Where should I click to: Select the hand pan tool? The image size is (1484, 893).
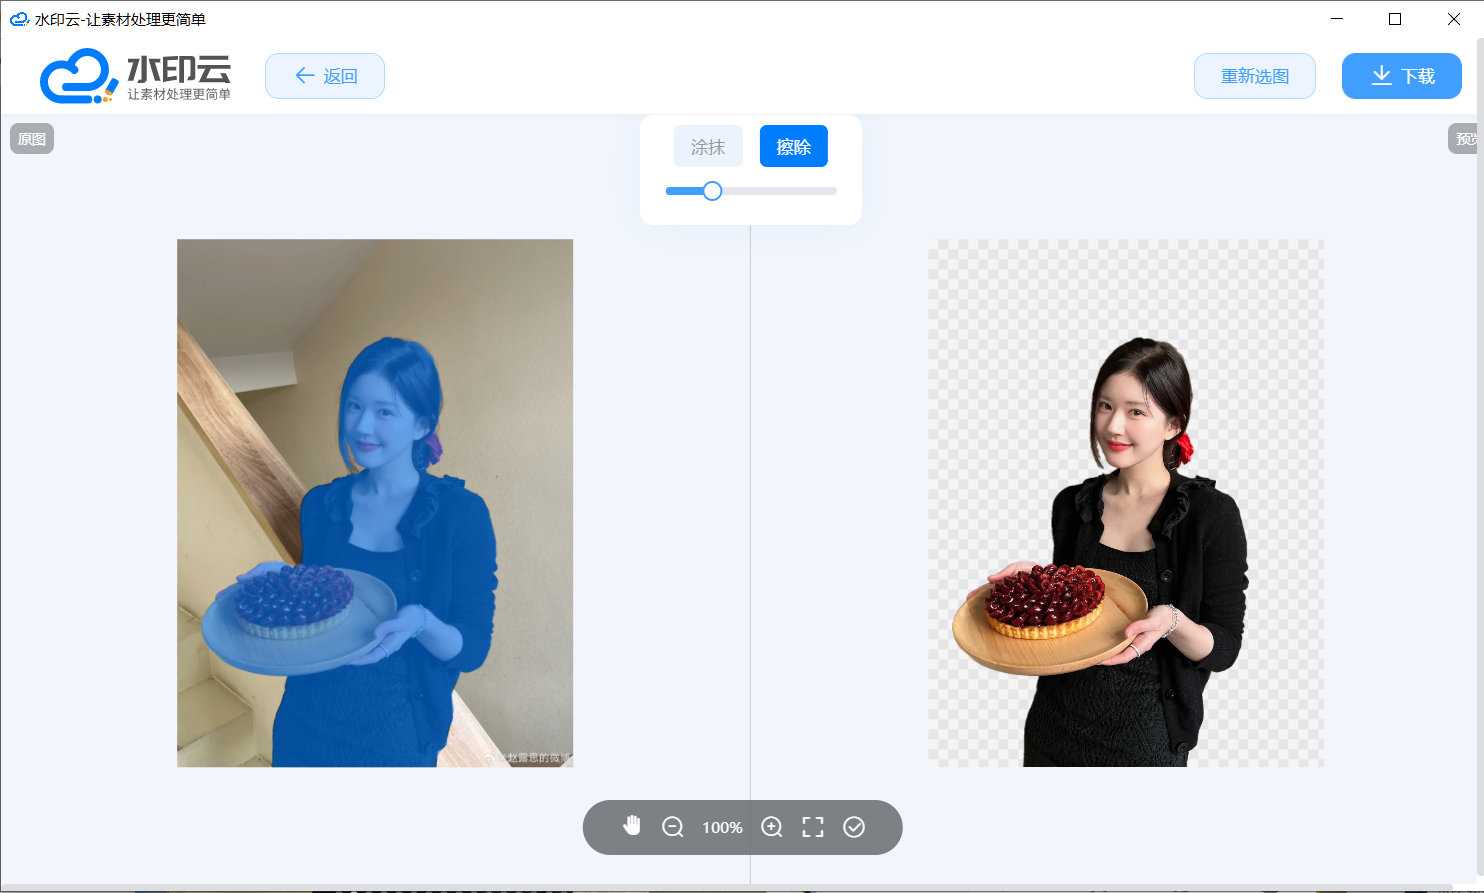632,826
